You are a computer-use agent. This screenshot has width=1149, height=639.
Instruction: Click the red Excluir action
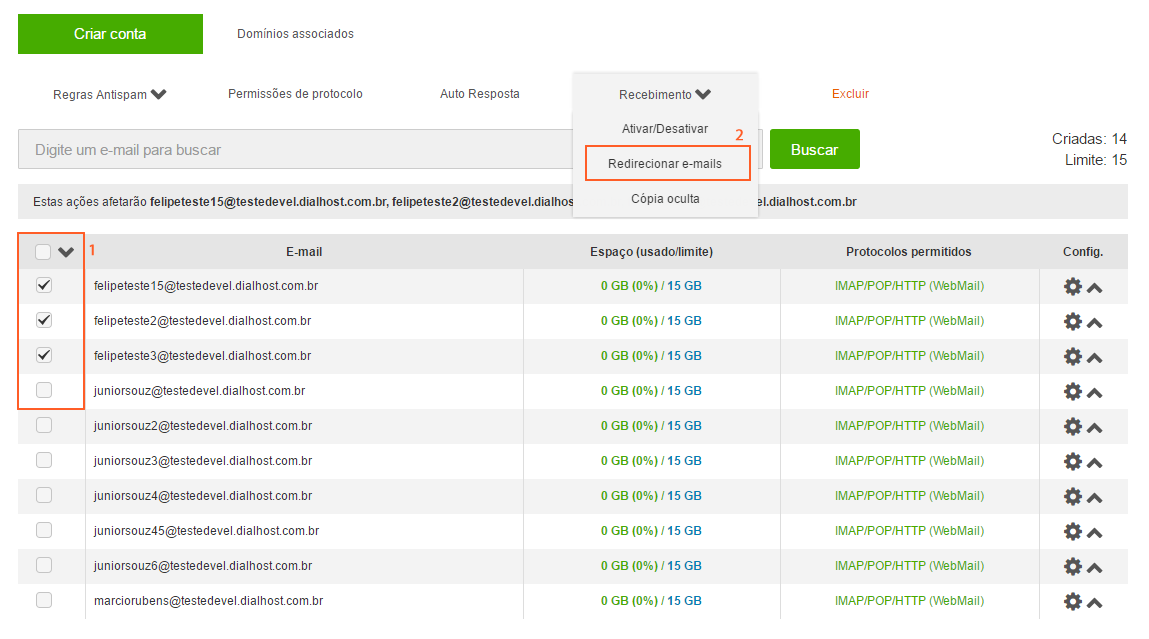pyautogui.click(x=850, y=94)
